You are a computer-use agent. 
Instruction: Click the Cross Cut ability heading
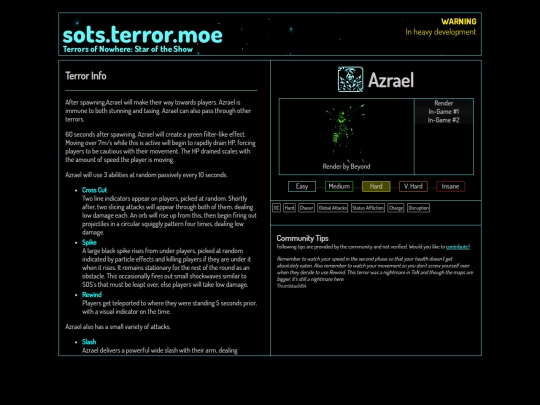pyautogui.click(x=94, y=190)
